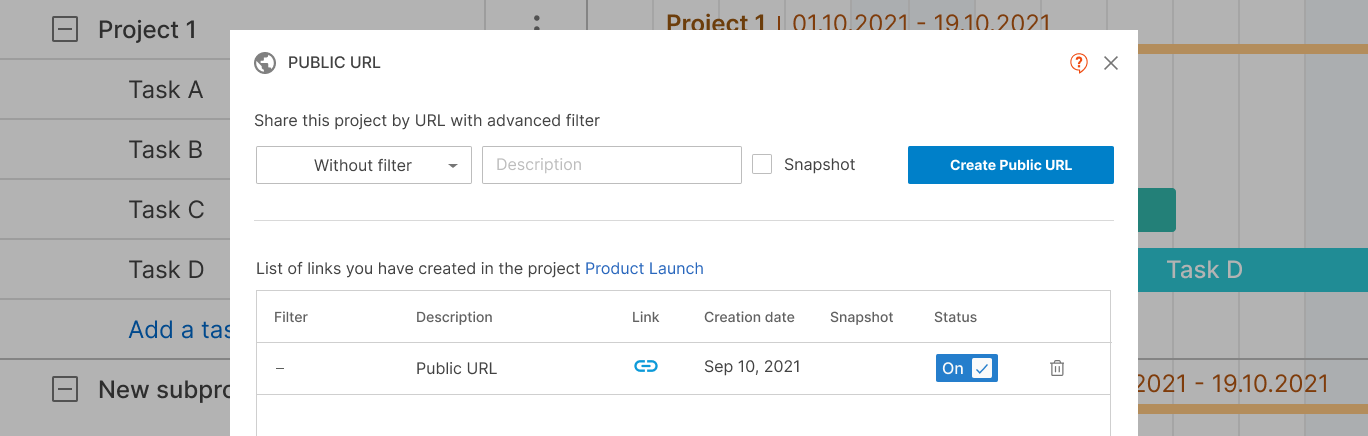The height and width of the screenshot is (436, 1368).
Task: Click the Status column header
Action: 955,317
